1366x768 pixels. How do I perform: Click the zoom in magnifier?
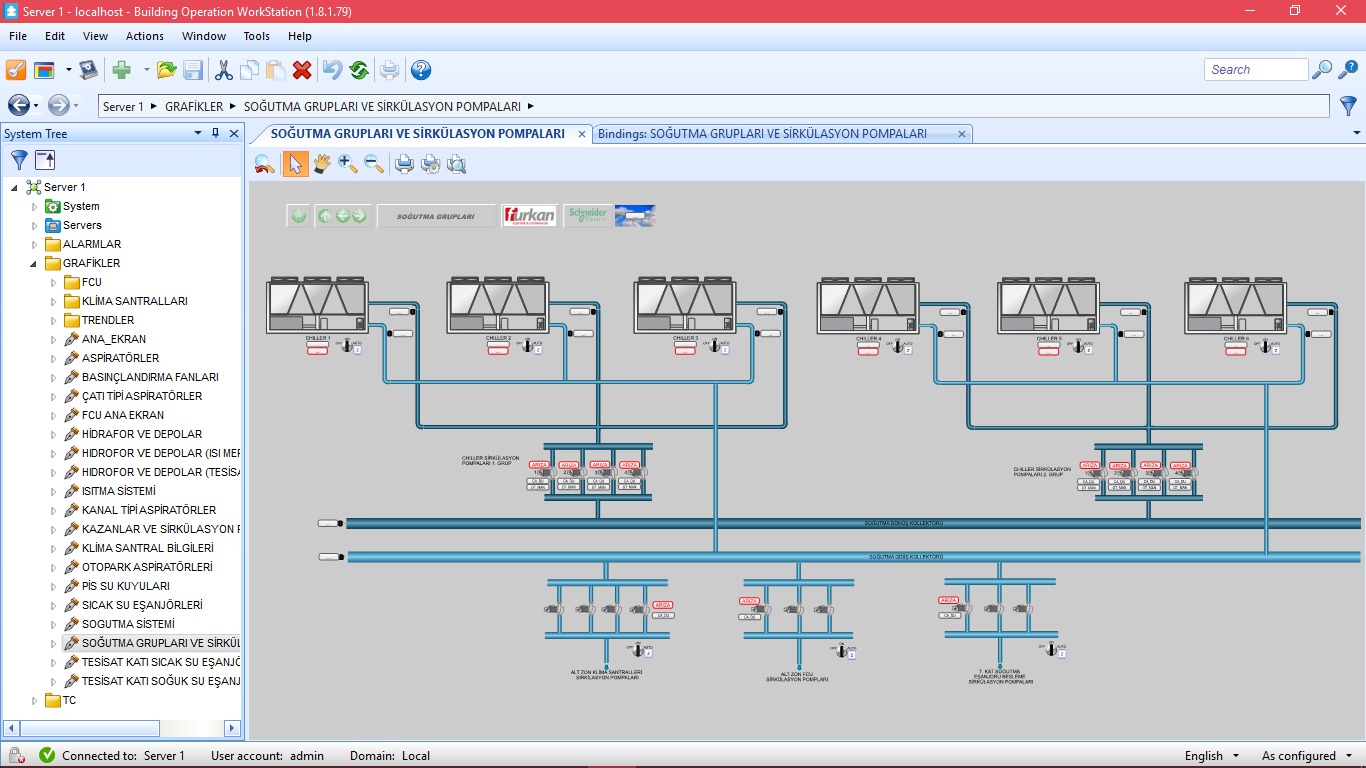click(348, 164)
